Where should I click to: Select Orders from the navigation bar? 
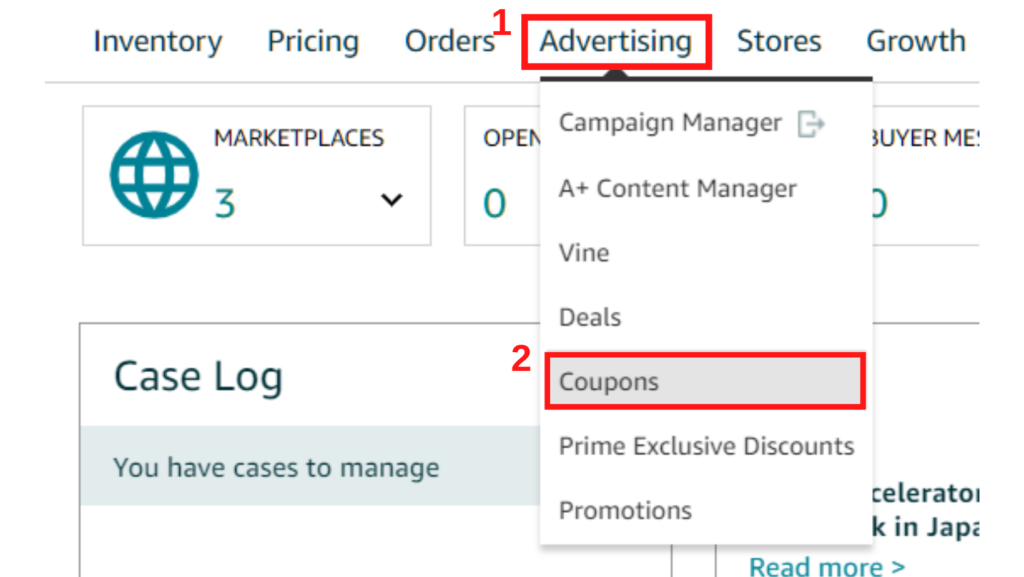(448, 41)
